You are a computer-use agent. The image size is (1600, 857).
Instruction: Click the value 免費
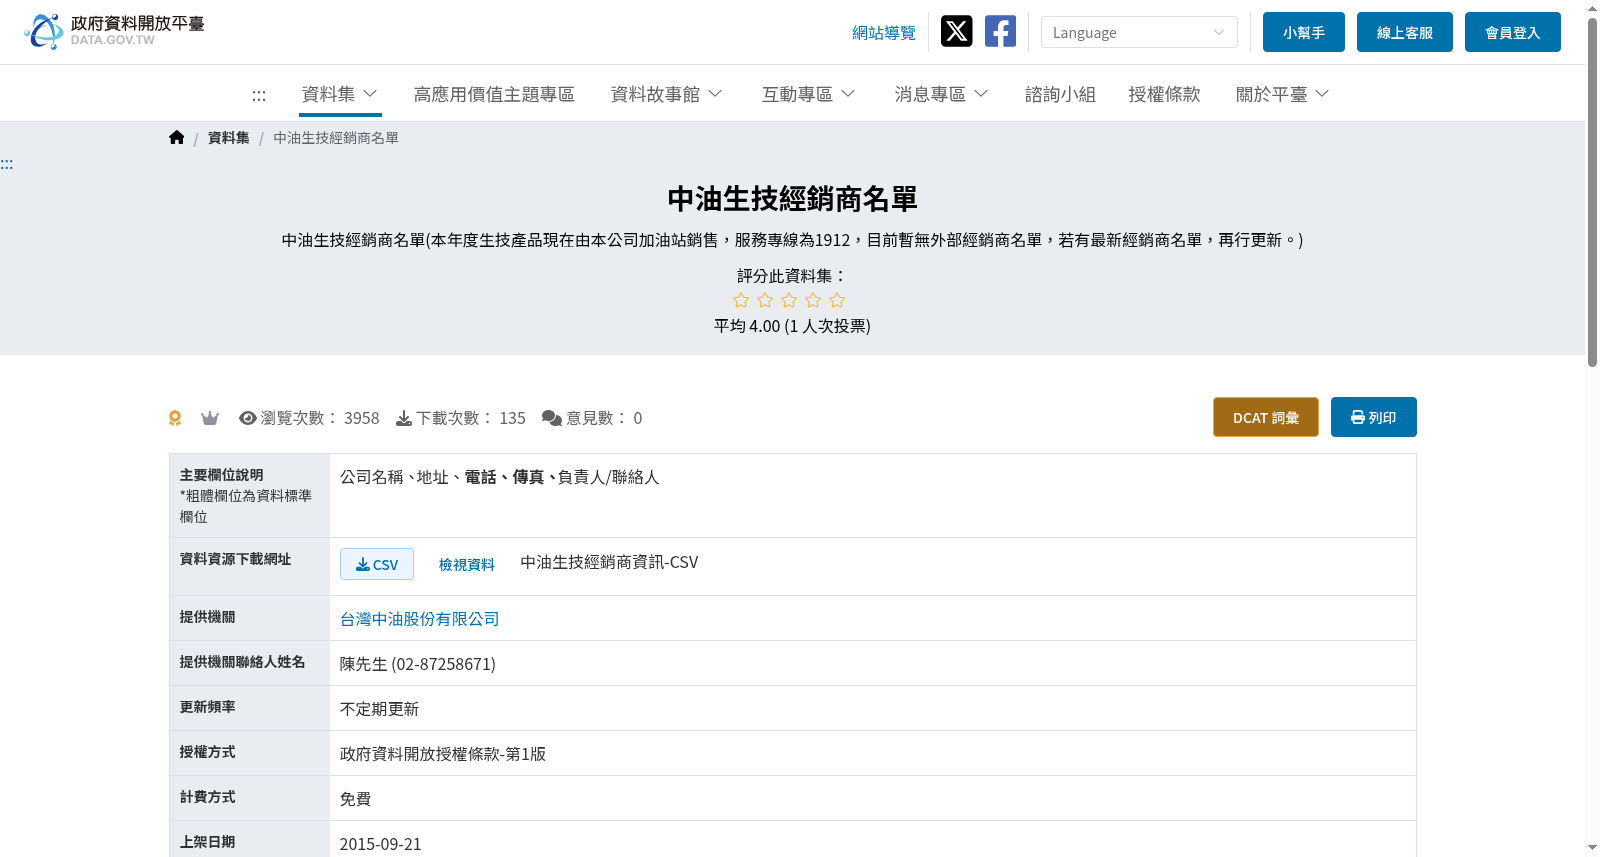tap(356, 799)
